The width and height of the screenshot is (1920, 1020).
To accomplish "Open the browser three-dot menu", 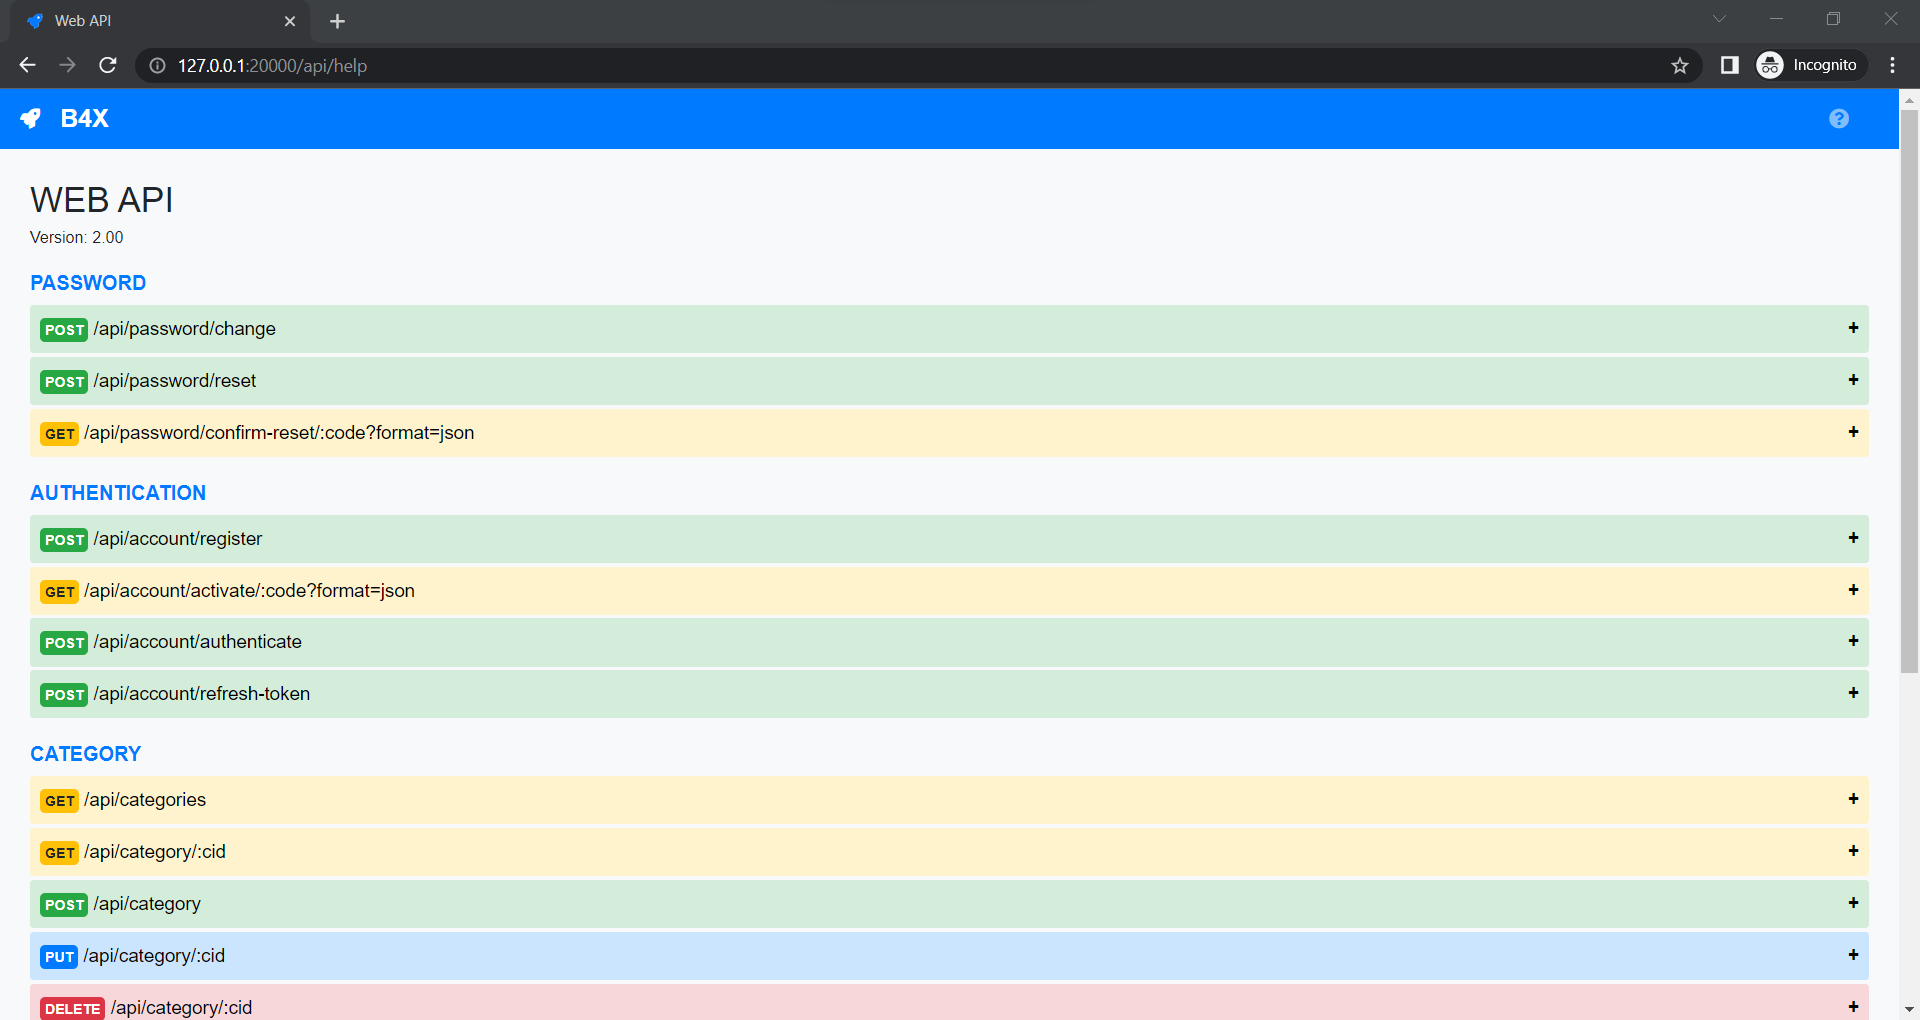I will tap(1892, 65).
